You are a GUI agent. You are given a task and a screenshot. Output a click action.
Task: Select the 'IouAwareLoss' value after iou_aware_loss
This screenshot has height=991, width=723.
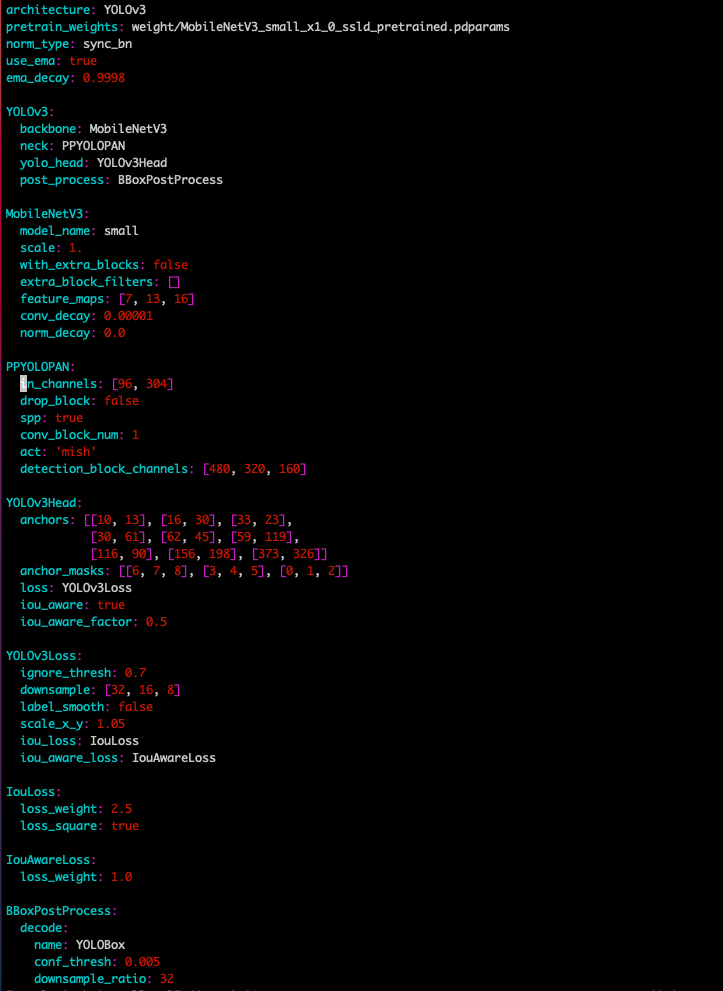[x=174, y=758]
